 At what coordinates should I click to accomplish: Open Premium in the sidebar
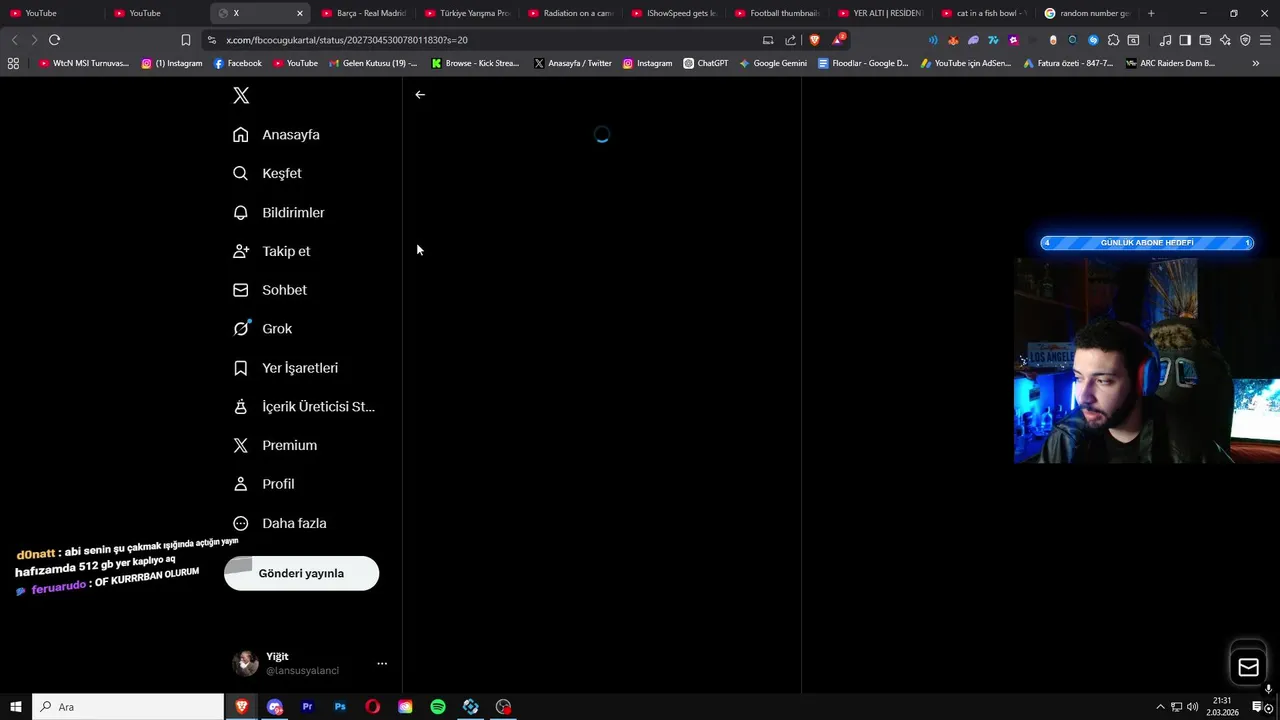(275, 446)
